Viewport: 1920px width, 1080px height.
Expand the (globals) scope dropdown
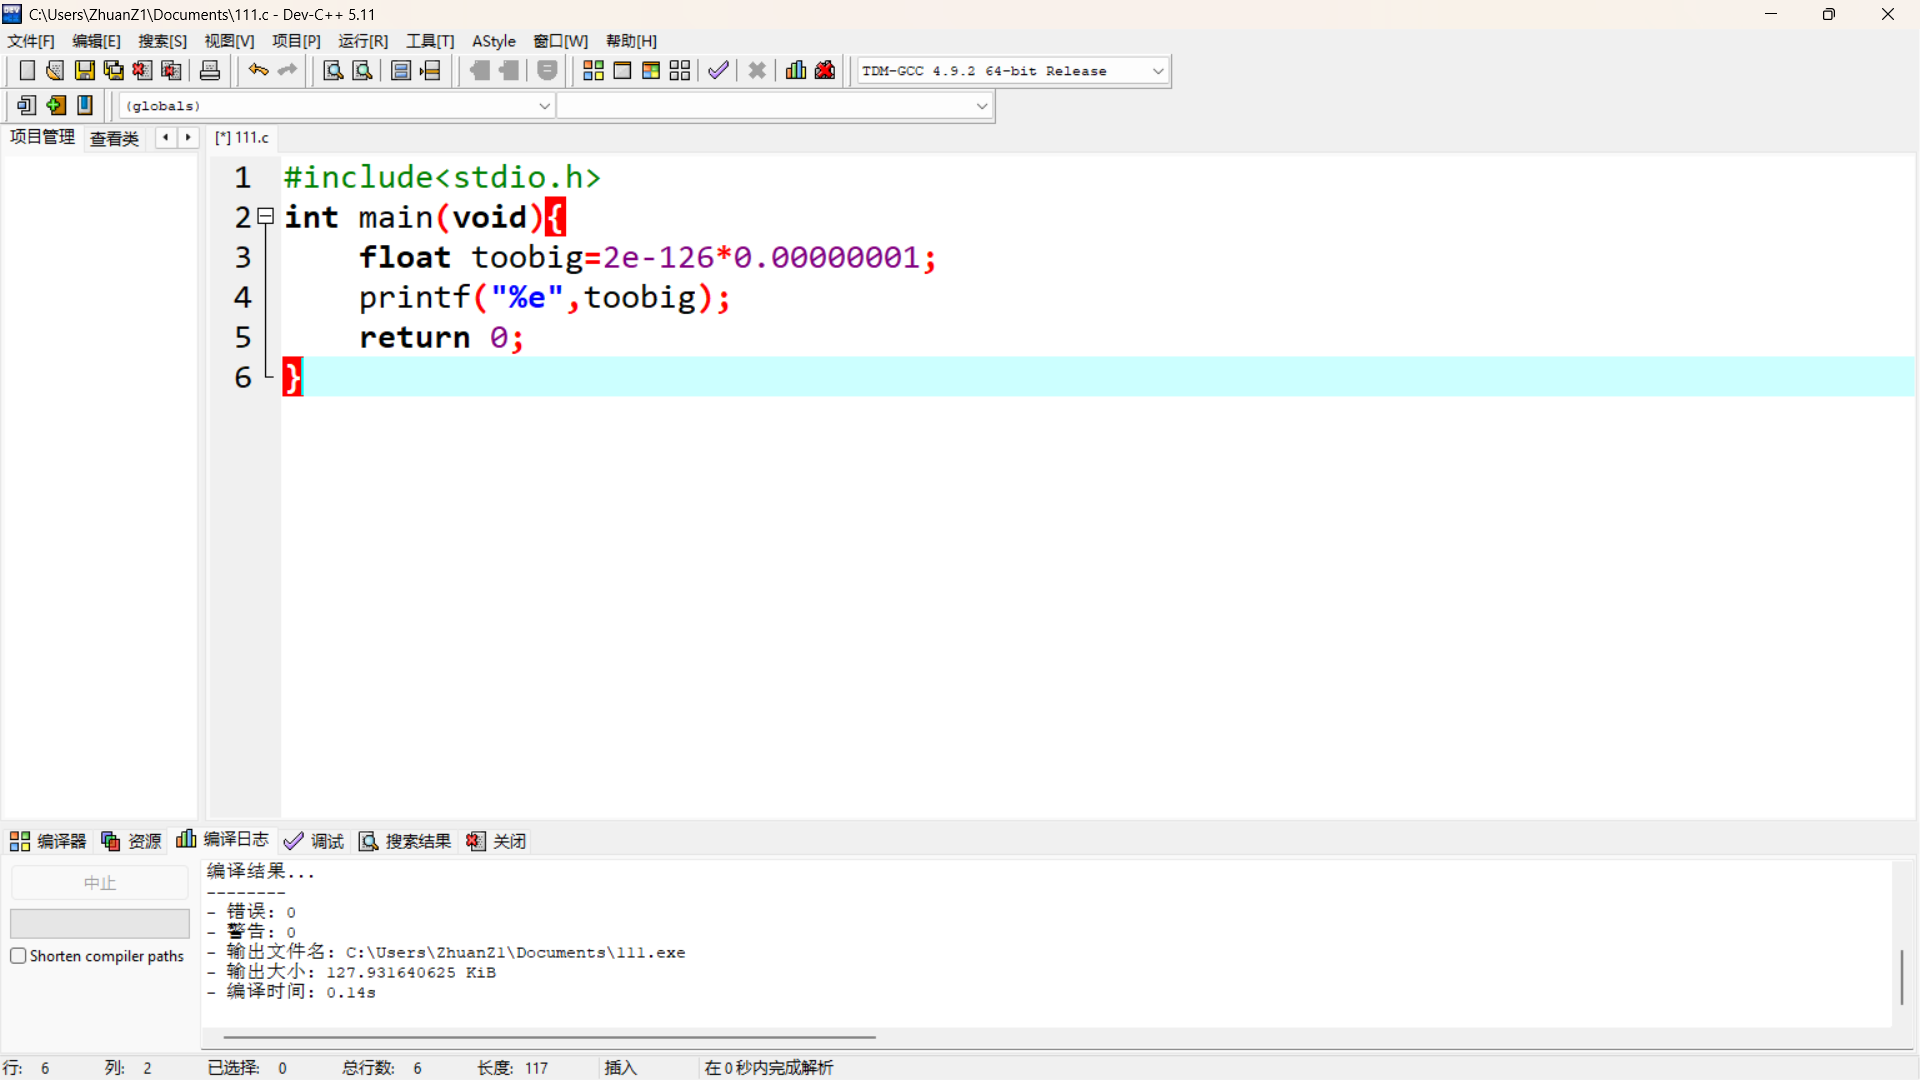point(544,106)
